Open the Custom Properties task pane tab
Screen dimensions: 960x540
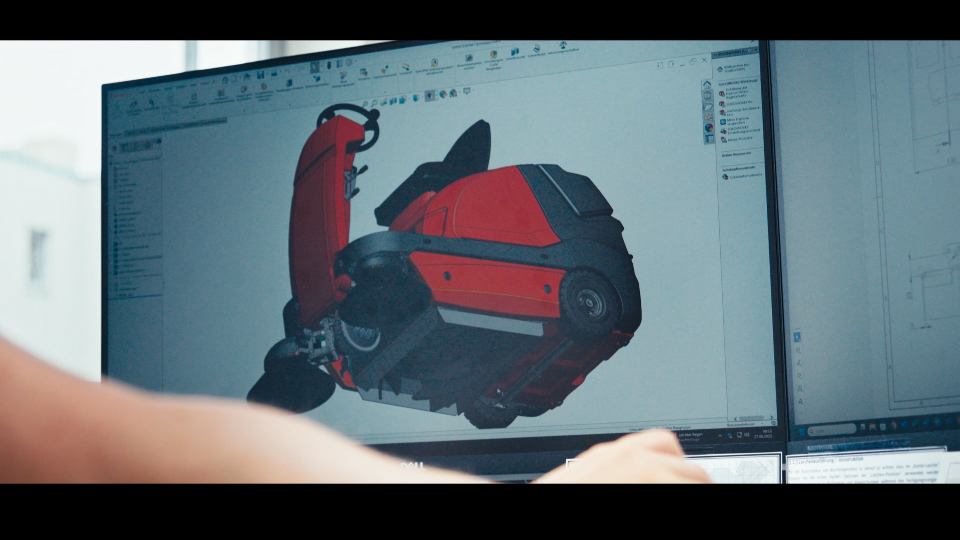pos(709,139)
